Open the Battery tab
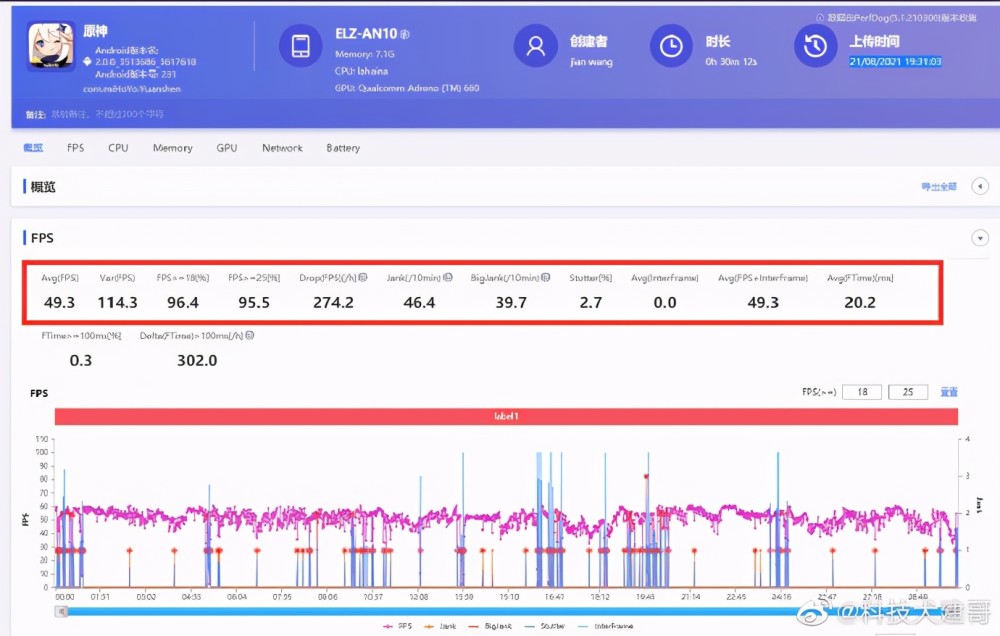Screen dimensions: 1000x636 coord(343,148)
